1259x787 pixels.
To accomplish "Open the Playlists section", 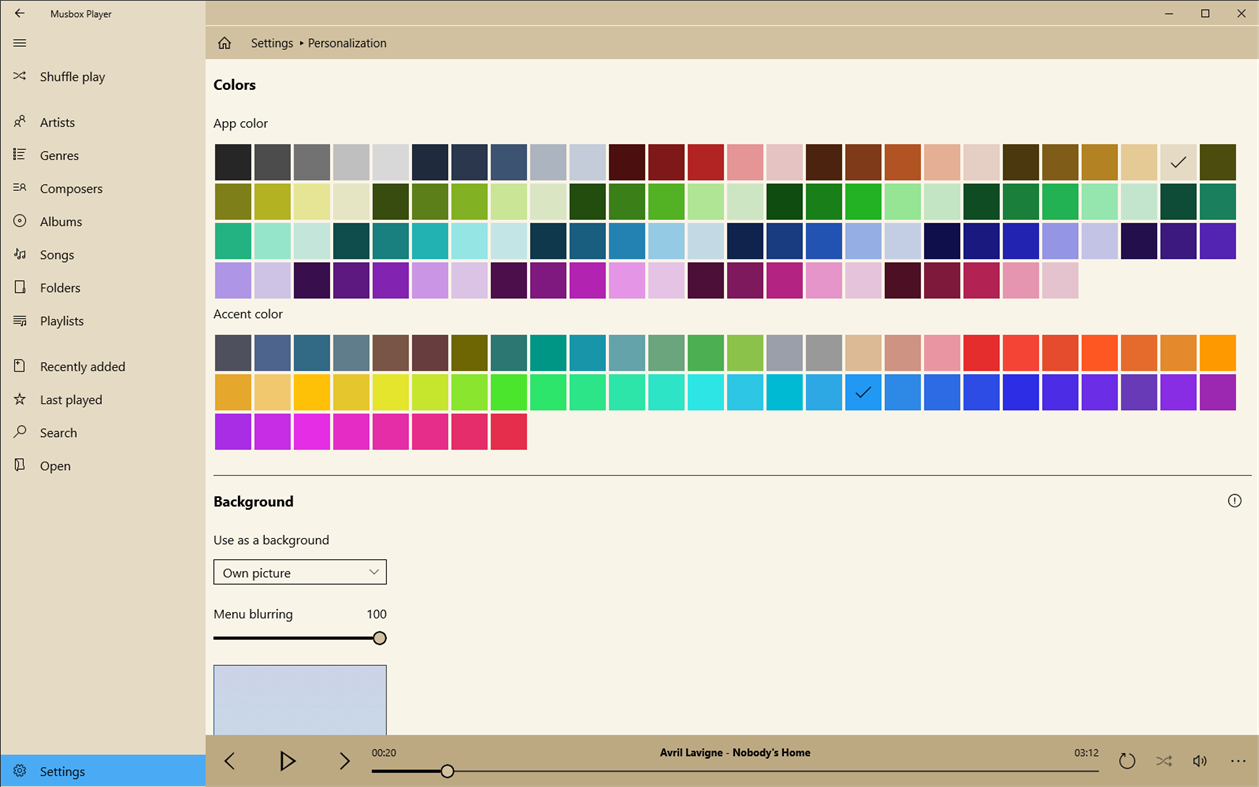I will 63,320.
